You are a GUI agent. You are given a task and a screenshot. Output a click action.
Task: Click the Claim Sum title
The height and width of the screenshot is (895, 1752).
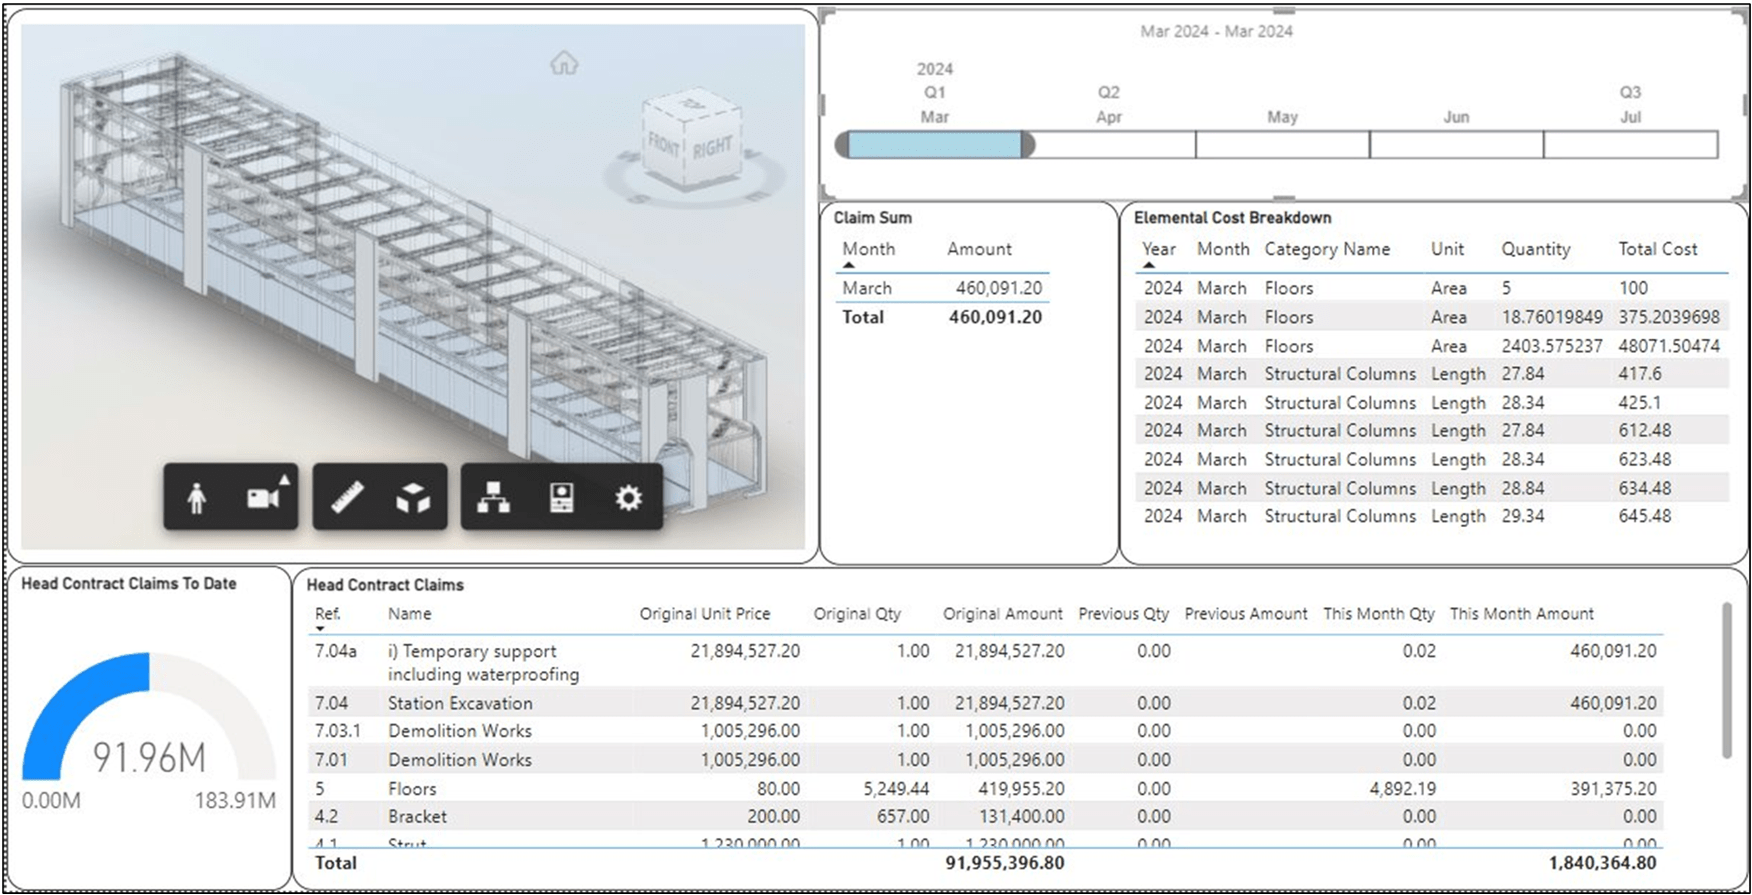(x=872, y=218)
